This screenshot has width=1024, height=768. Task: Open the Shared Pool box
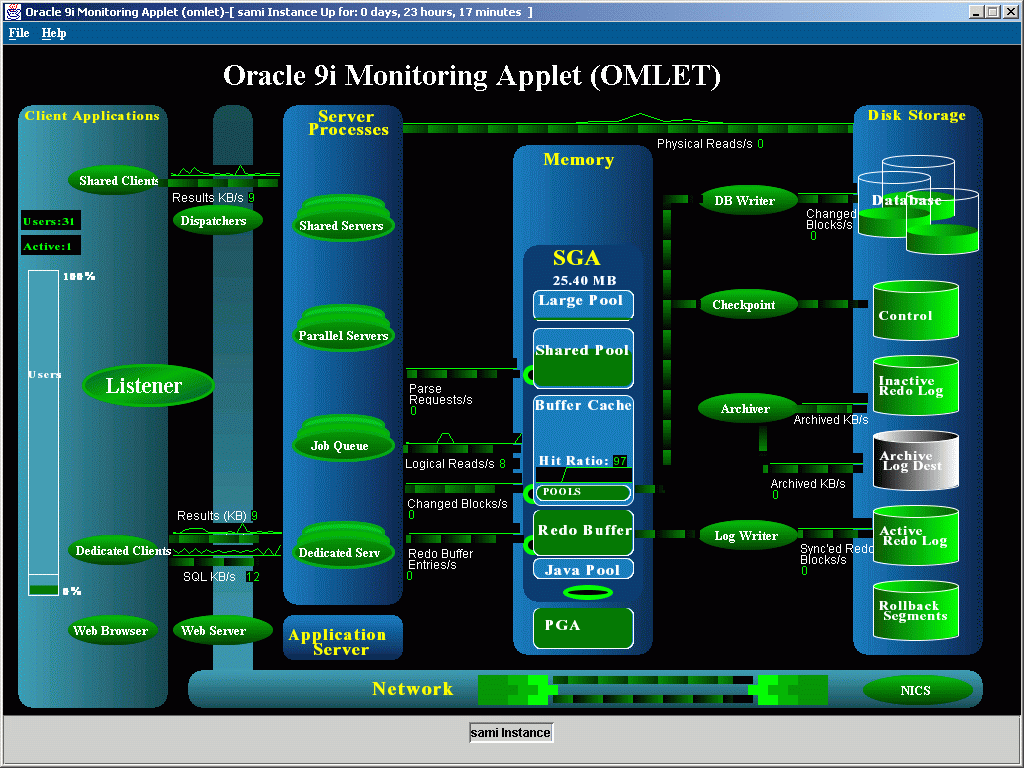583,359
